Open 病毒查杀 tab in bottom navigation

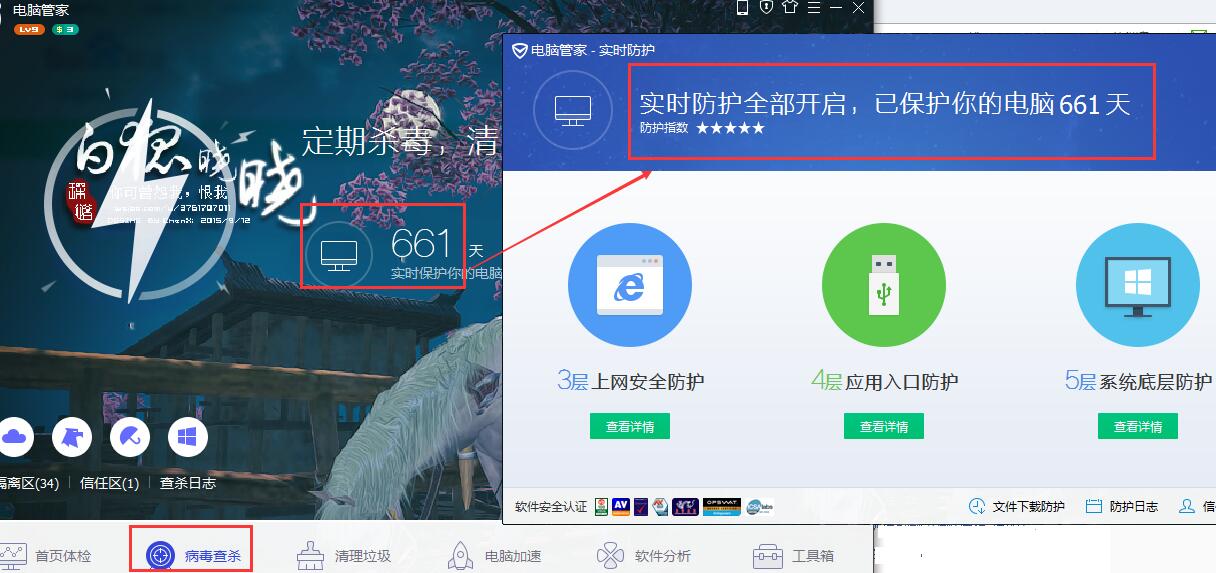pos(193,555)
